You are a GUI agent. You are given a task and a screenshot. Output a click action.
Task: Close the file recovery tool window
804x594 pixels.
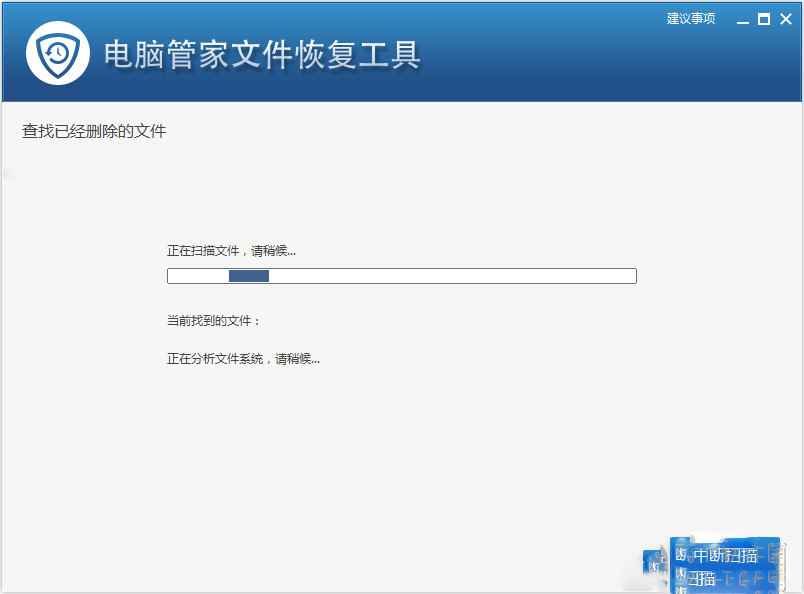(x=786, y=18)
